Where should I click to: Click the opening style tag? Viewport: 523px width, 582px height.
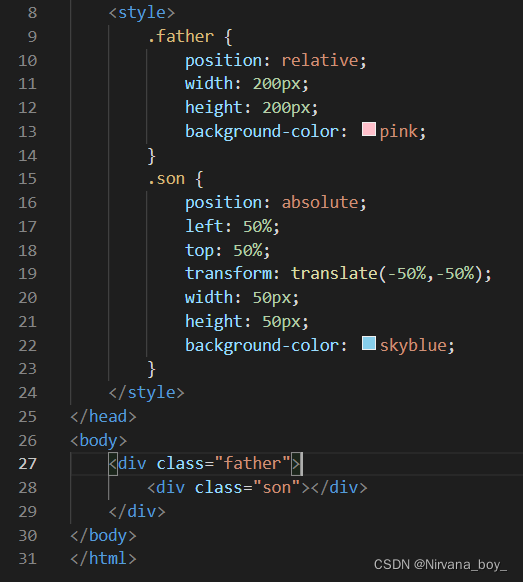142,13
